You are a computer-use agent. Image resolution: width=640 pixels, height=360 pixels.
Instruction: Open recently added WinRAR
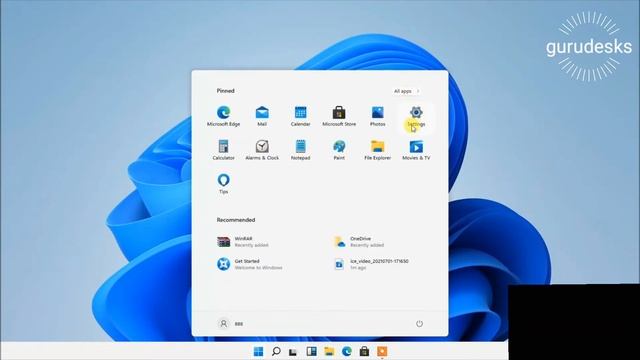coord(243,242)
